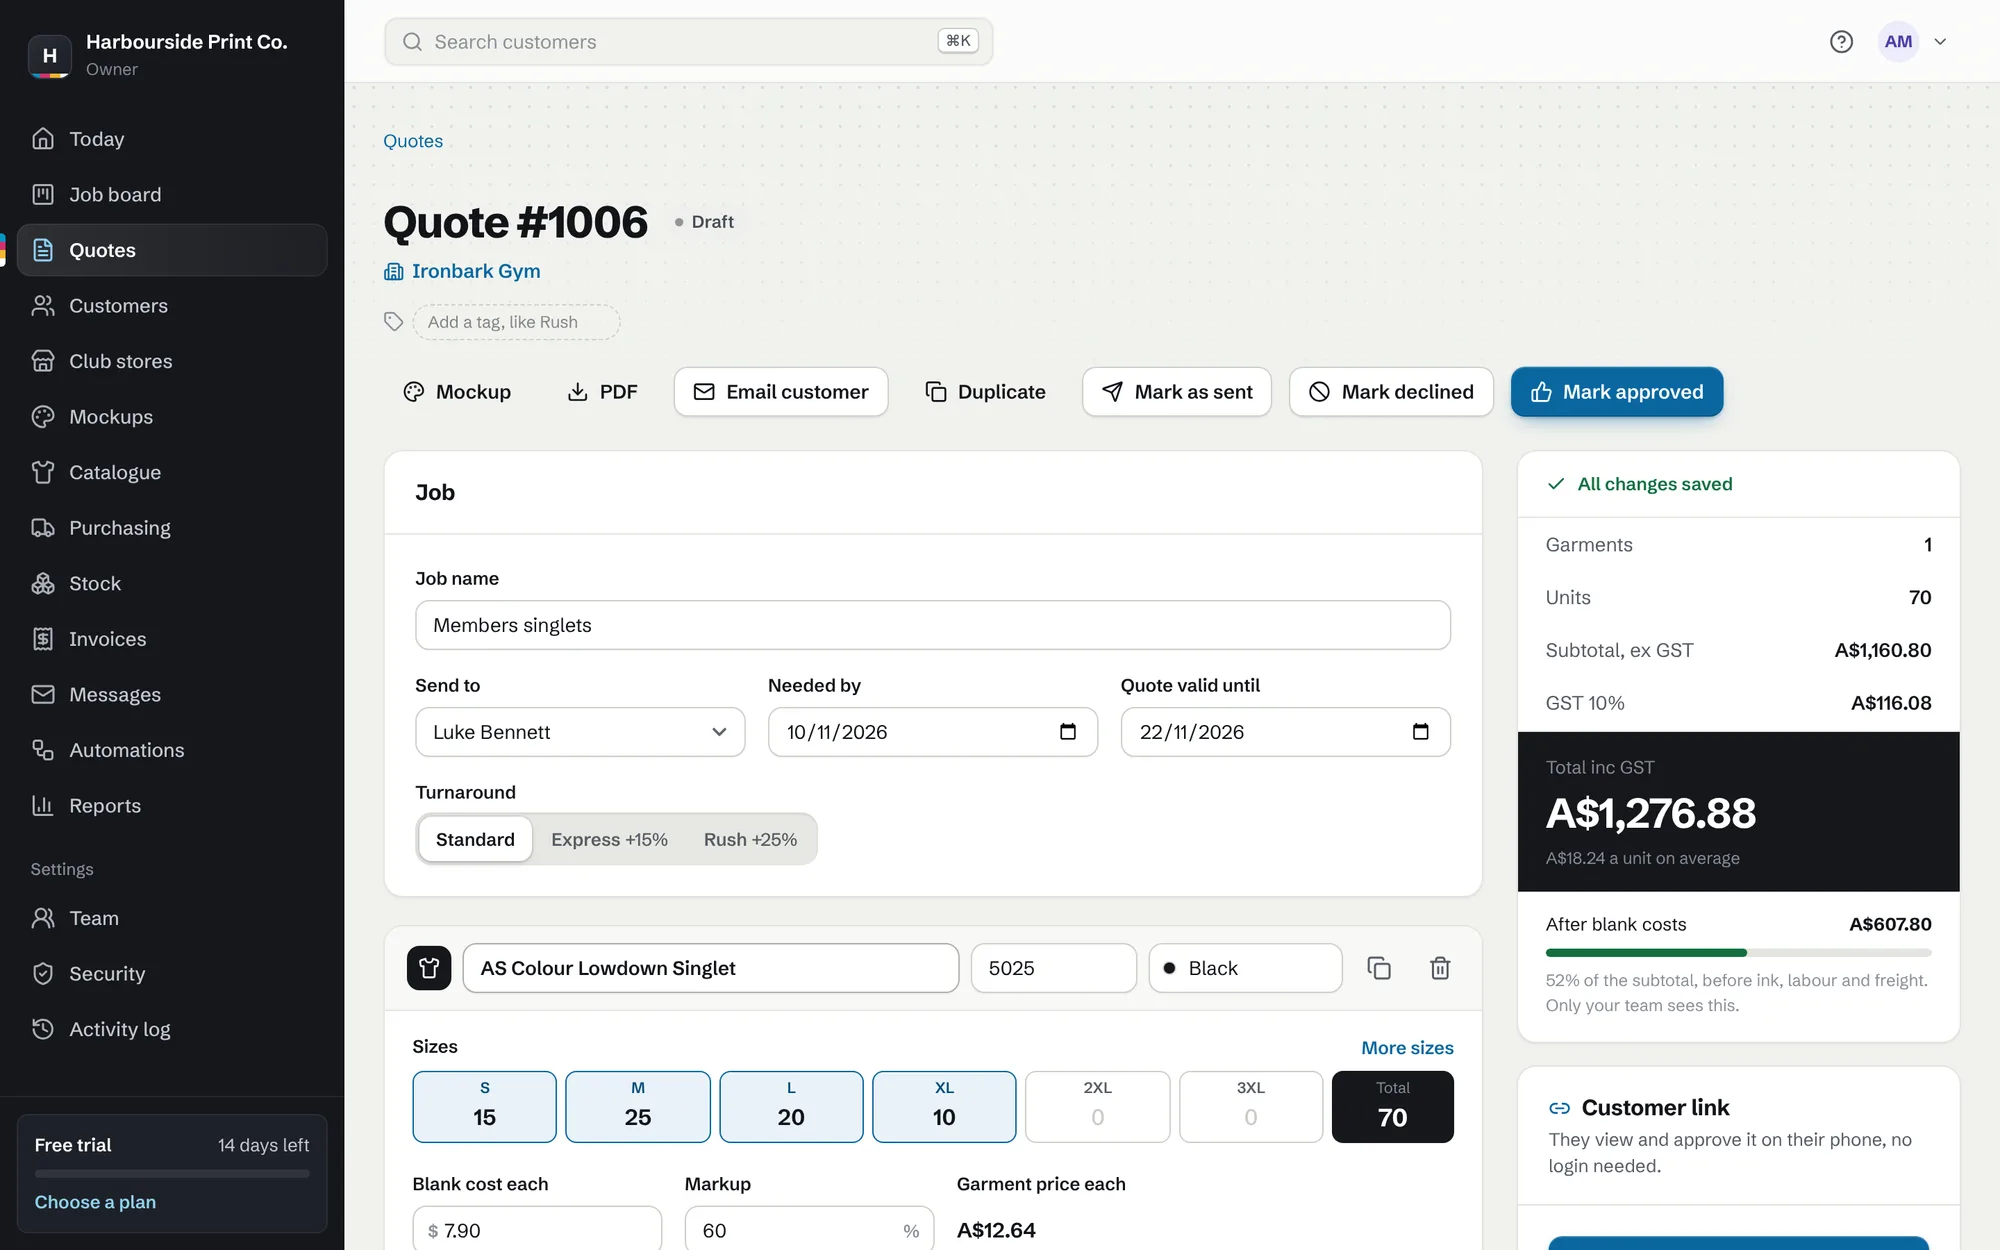Screen dimensions: 2000x1250
Task: Open calendar picker in Quote valid until field
Action: pyautogui.click(x=1420, y=731)
